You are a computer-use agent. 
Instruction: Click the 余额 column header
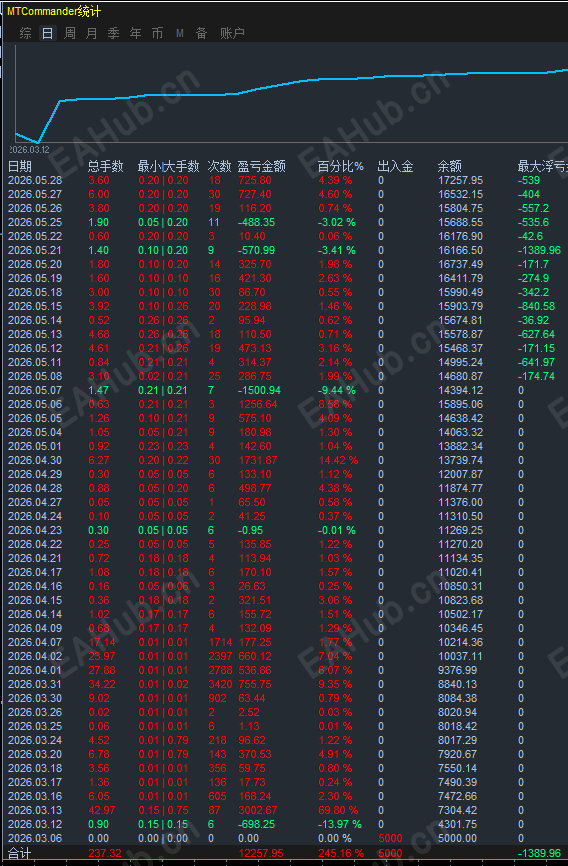tap(450, 166)
